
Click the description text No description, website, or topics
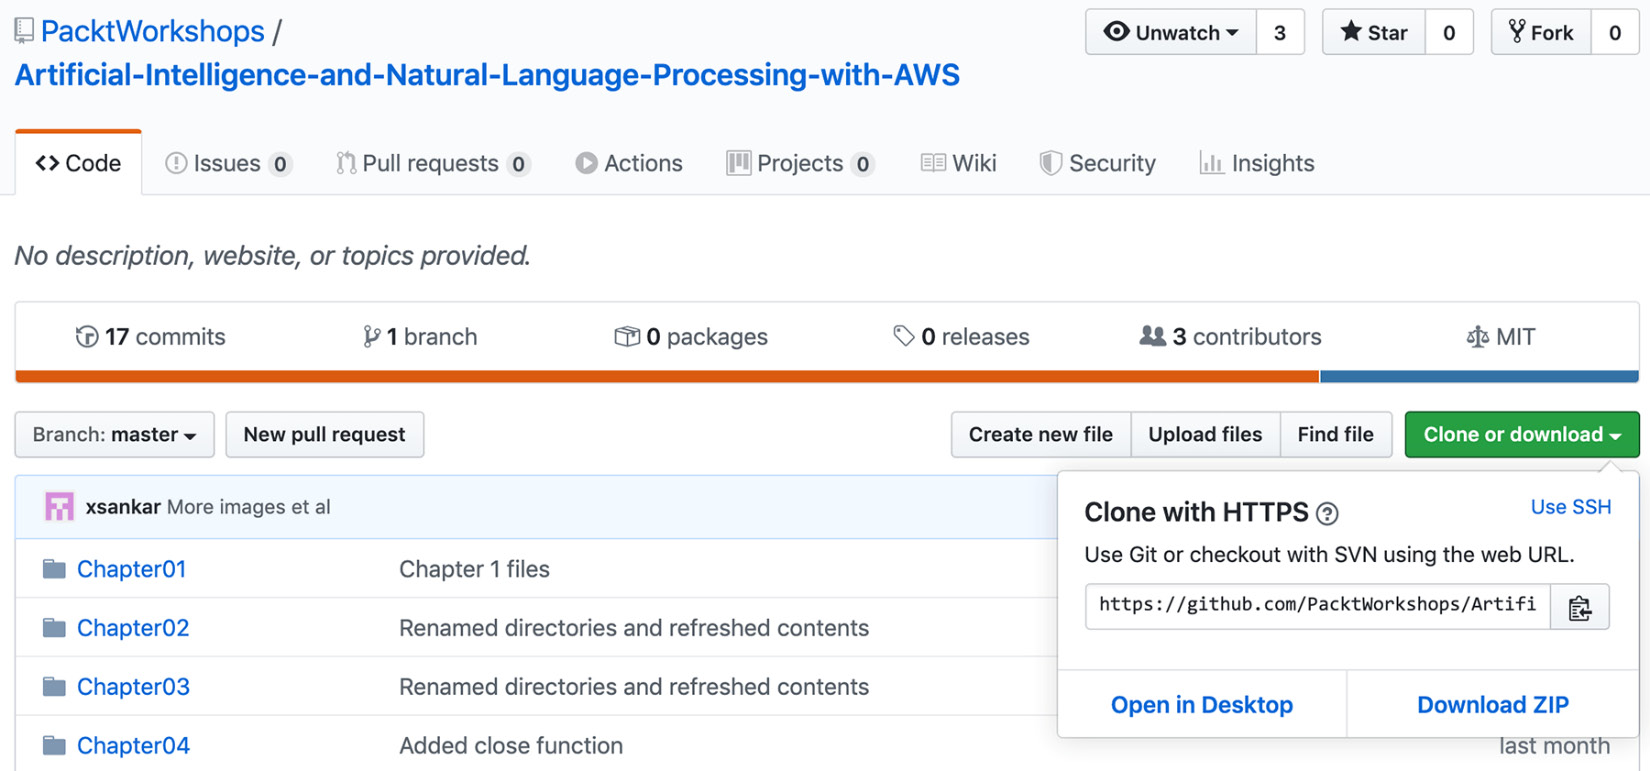[x=272, y=256]
